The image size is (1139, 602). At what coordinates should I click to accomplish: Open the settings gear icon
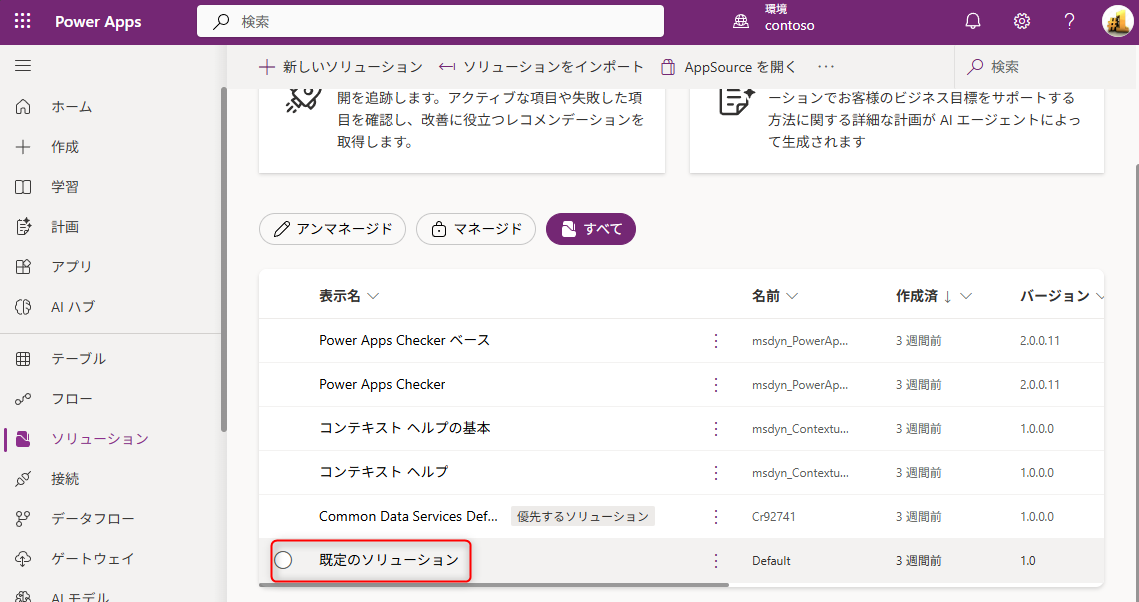[1021, 21]
